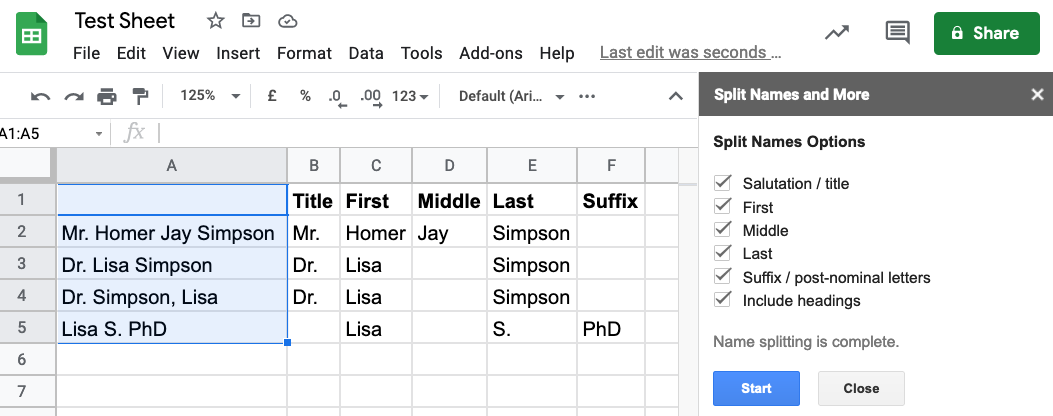Click the Middle heading cell

point(450,200)
